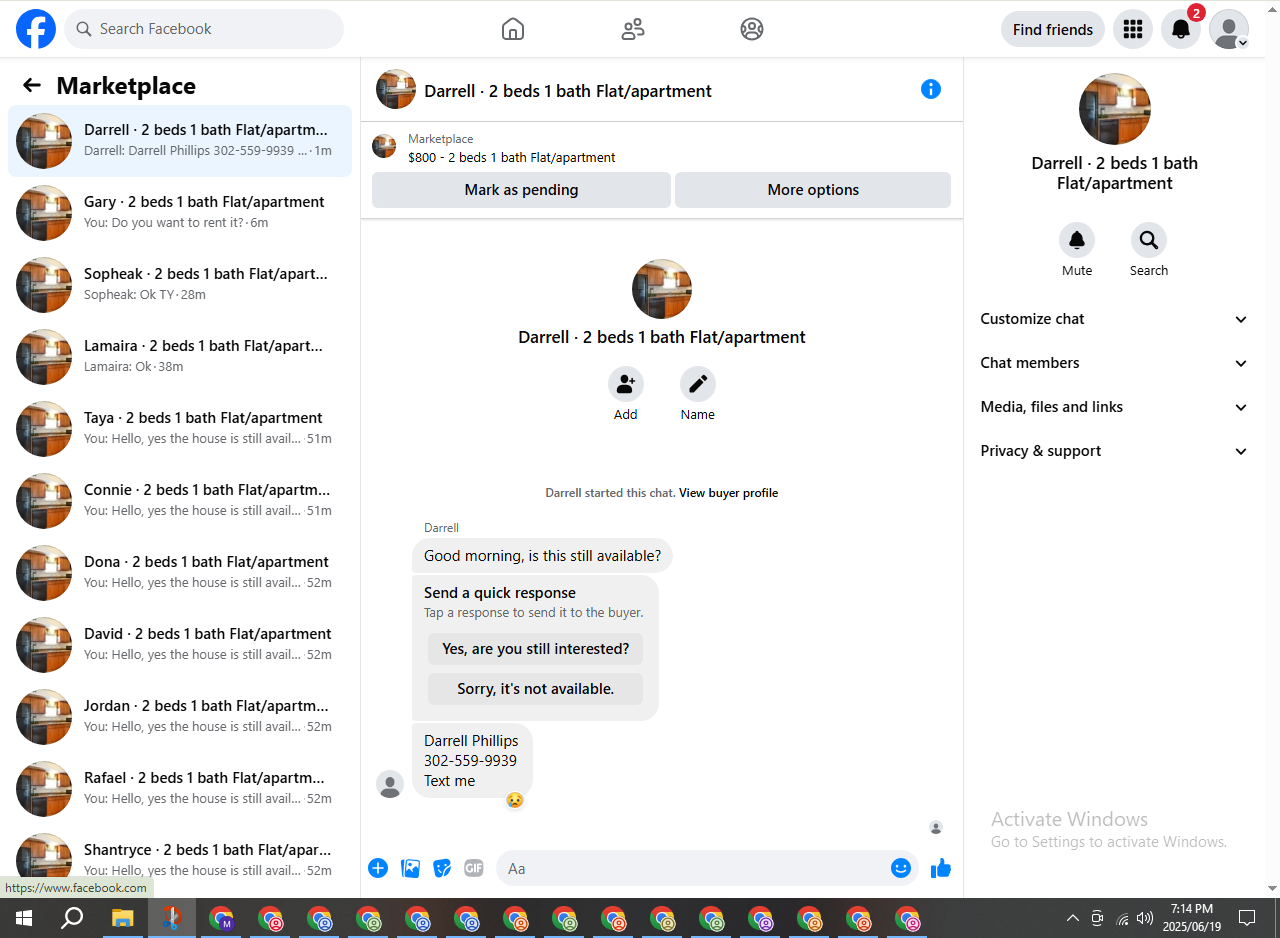Open the Rafael conversation
Viewport: 1280px width, 938px height.
[180, 788]
